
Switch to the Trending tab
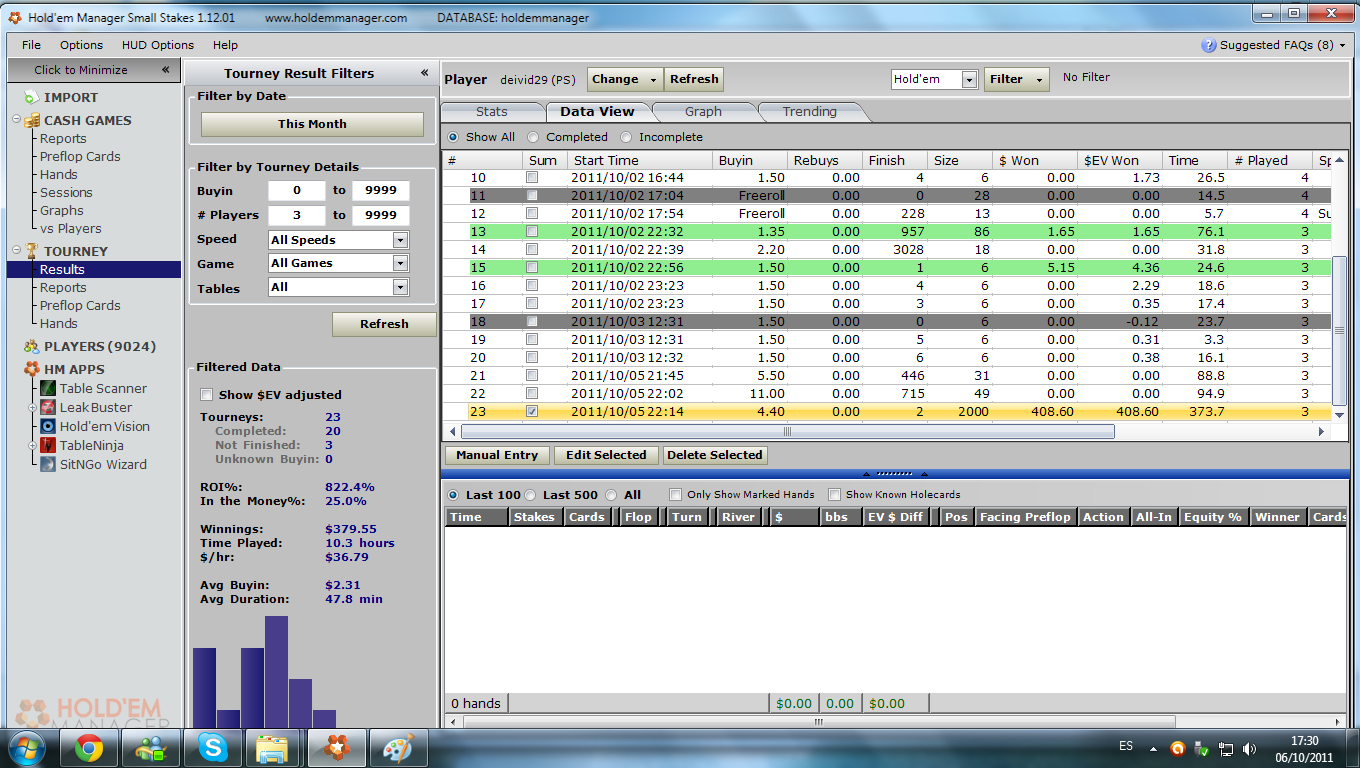pos(810,111)
